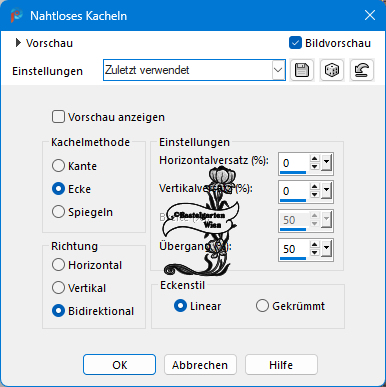Click the Abbrechen button
The height and width of the screenshot is (387, 386).
(200, 365)
